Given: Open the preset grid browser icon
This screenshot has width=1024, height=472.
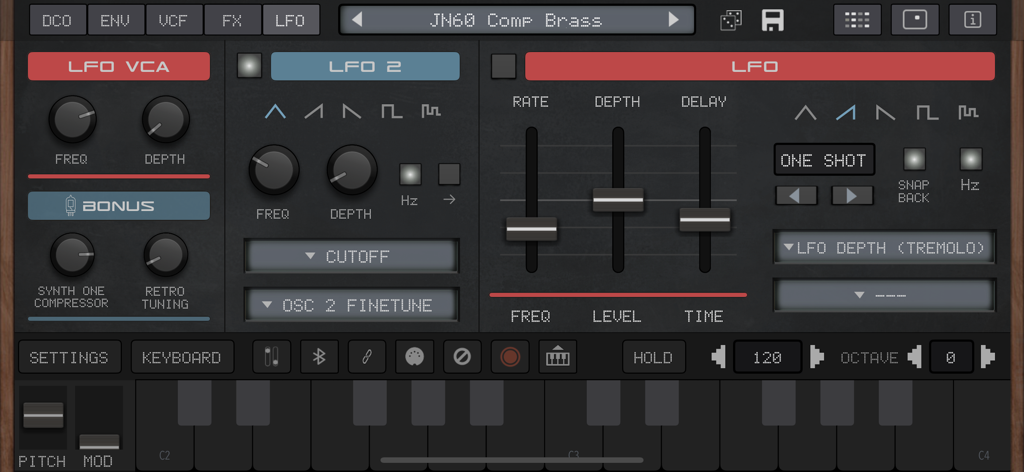Looking at the screenshot, I should 857,20.
